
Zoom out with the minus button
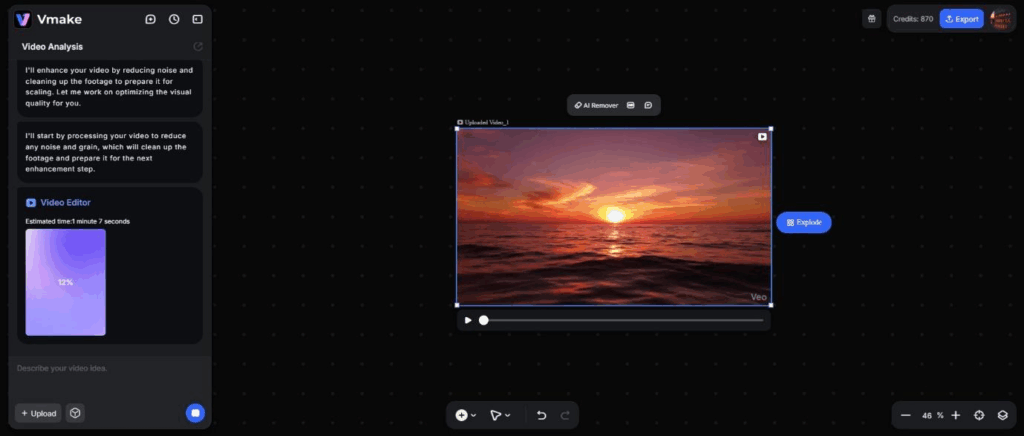point(905,415)
